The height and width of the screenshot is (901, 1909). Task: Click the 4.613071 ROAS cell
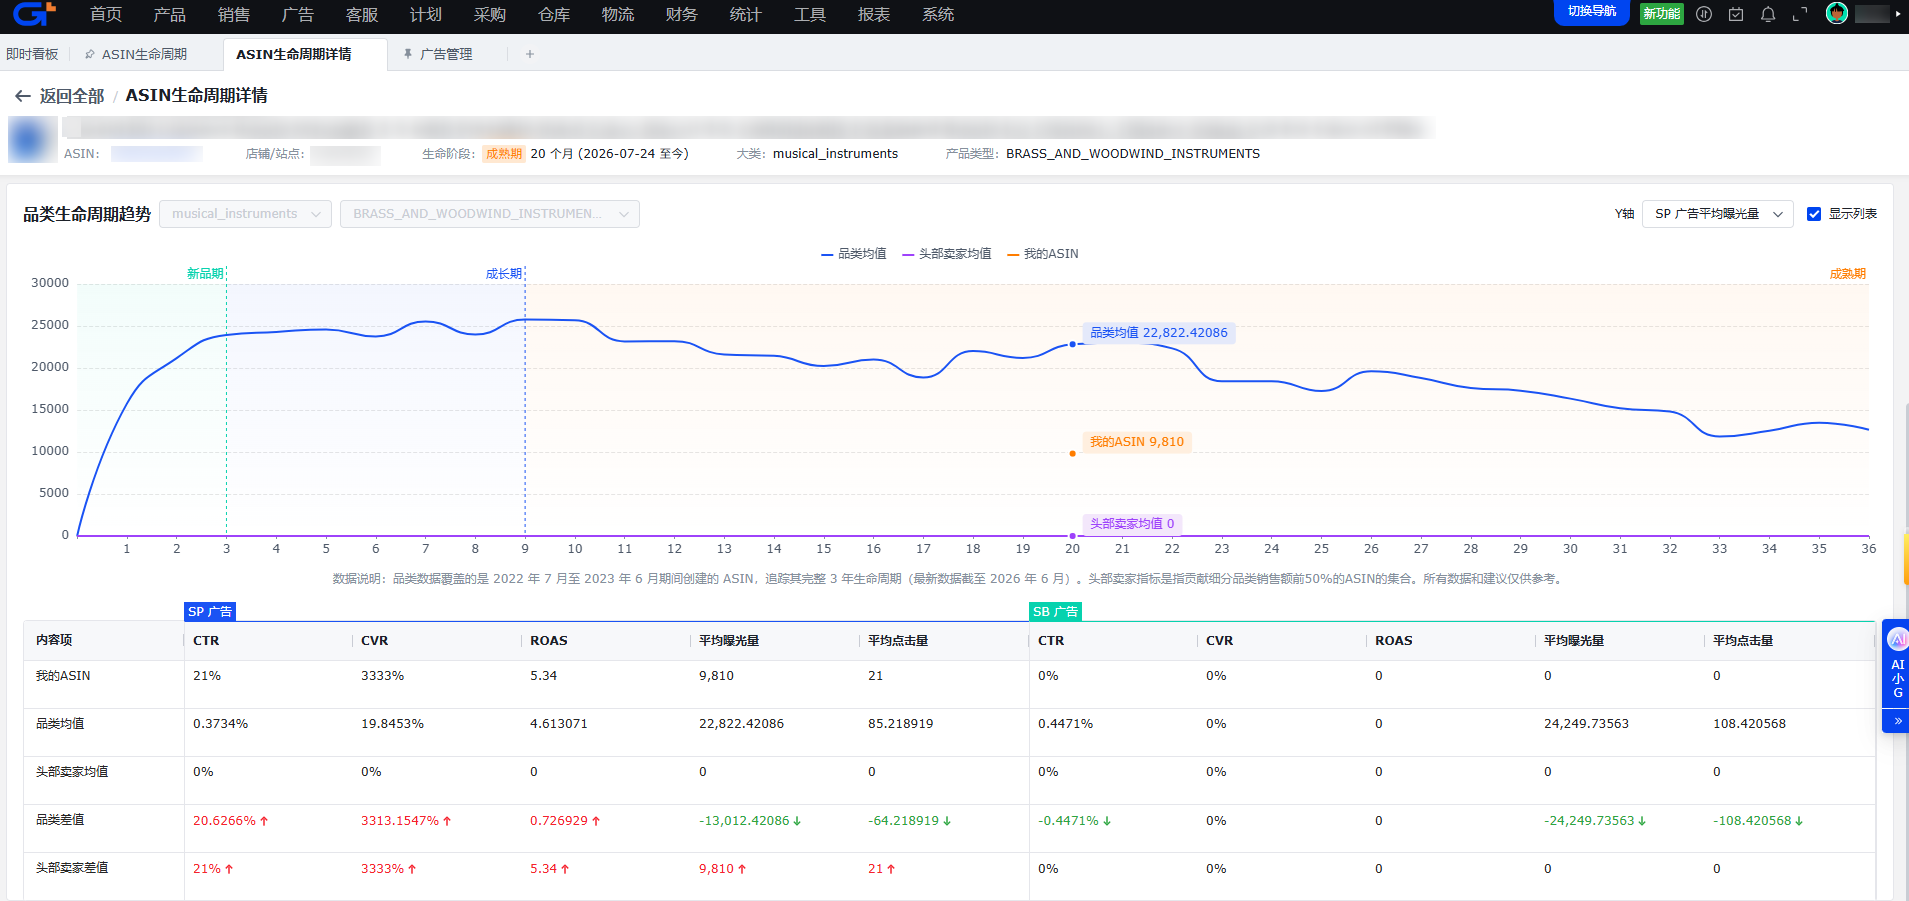pos(559,724)
